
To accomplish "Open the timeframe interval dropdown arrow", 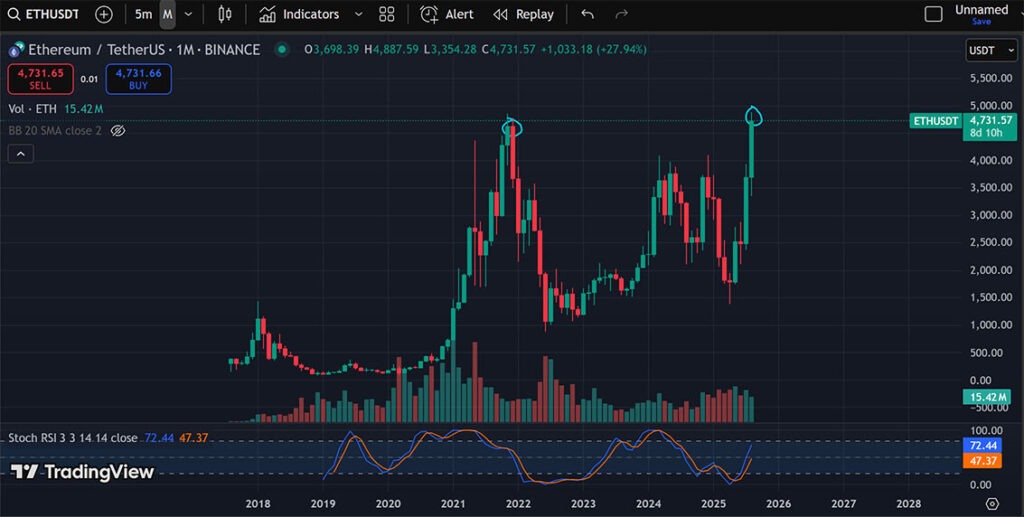I will point(189,14).
